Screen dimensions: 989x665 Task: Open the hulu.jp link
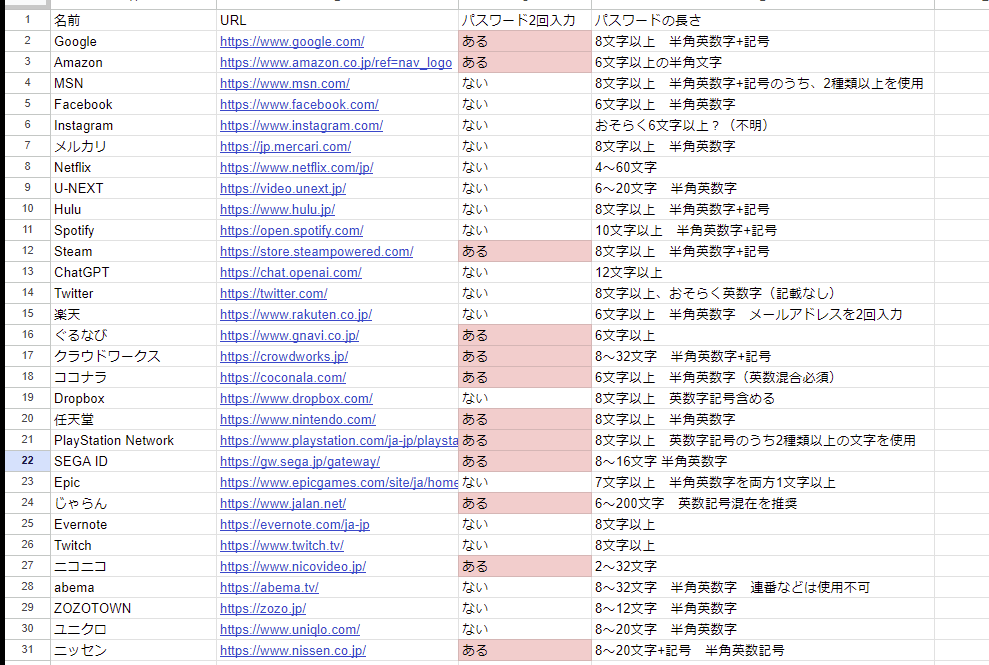(x=278, y=209)
